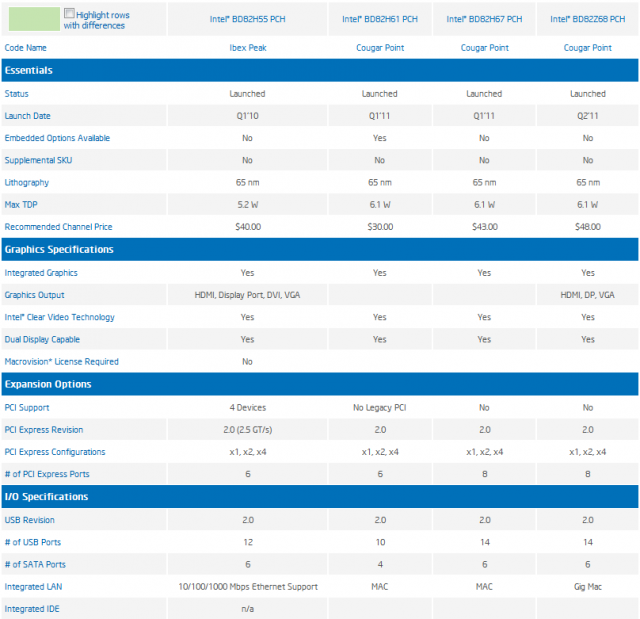Click the $40.00 price cell

pyautogui.click(x=248, y=227)
